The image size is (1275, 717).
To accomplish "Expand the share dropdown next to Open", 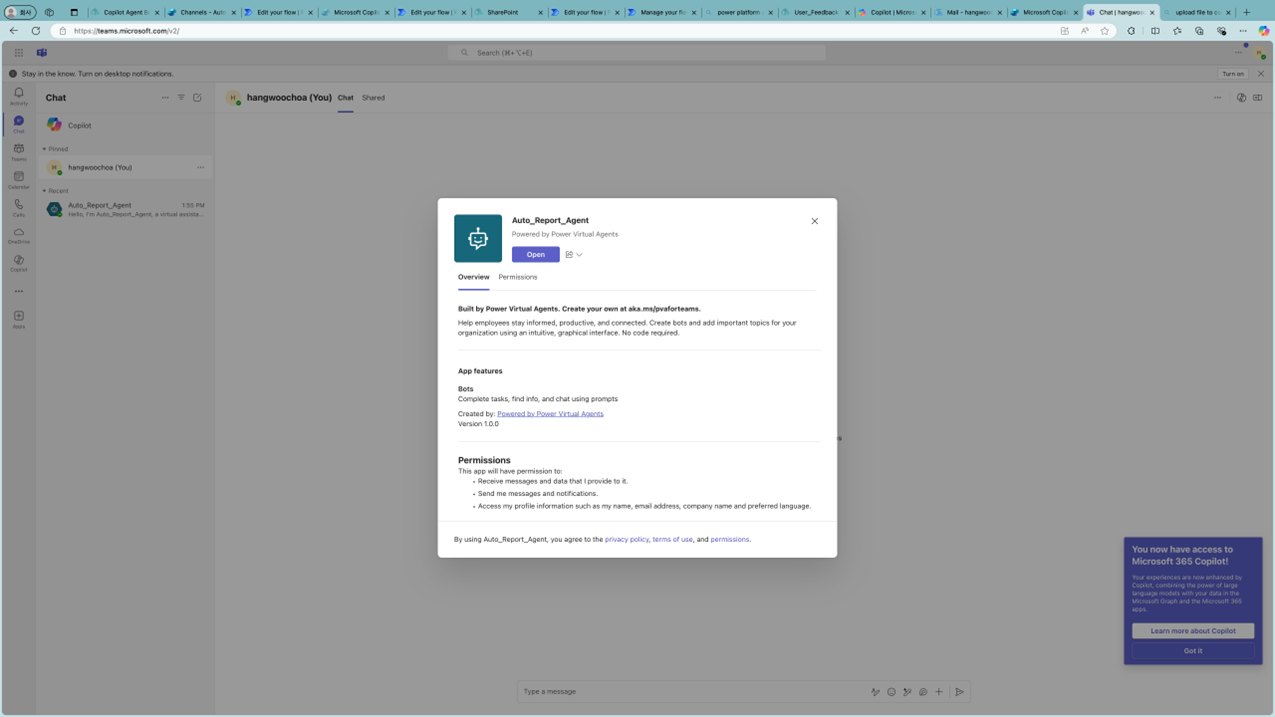I will pos(574,255).
